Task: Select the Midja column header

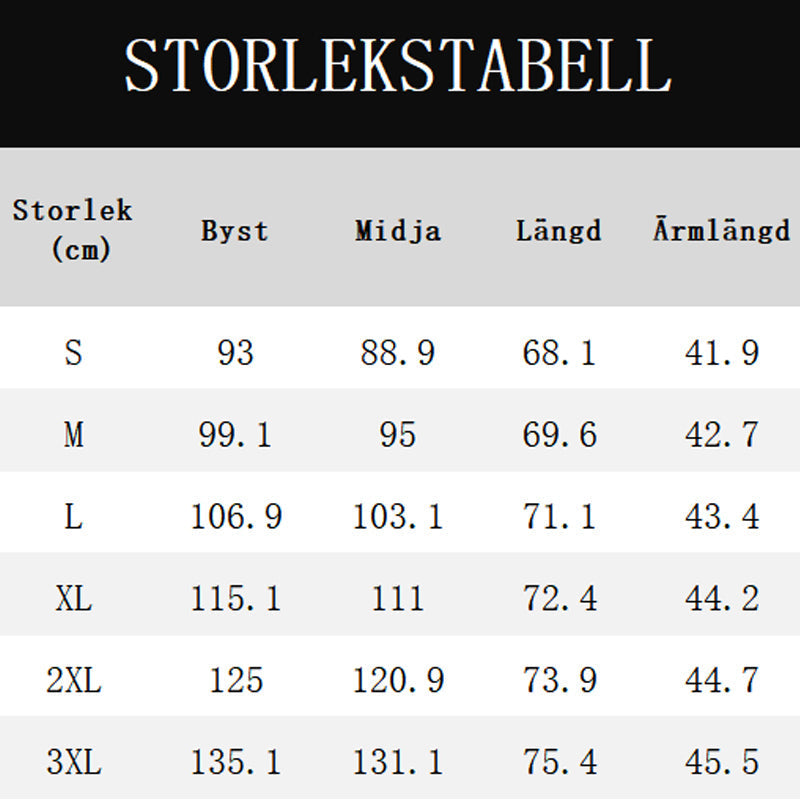Action: [398, 231]
